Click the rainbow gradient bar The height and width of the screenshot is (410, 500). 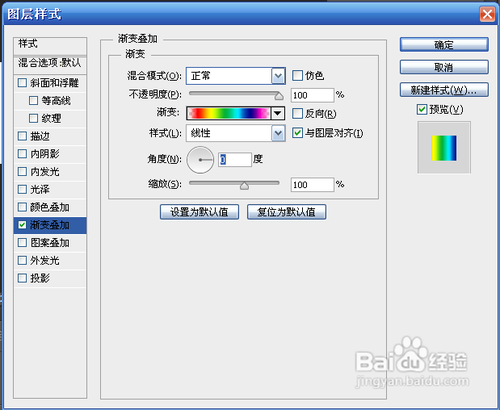coord(229,113)
